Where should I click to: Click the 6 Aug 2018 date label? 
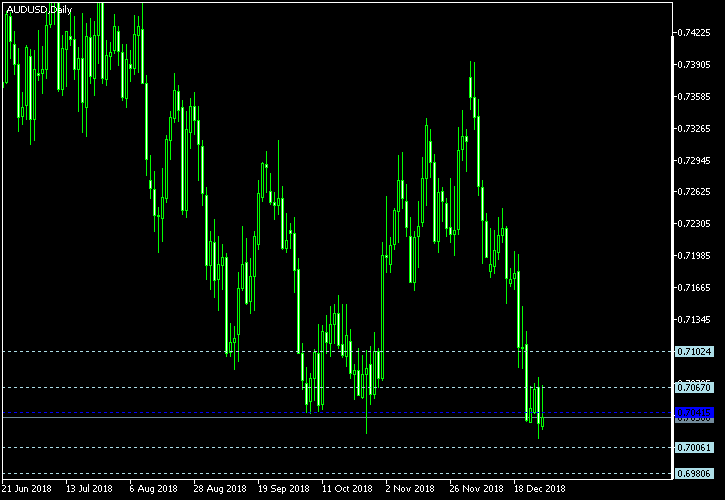point(154,488)
